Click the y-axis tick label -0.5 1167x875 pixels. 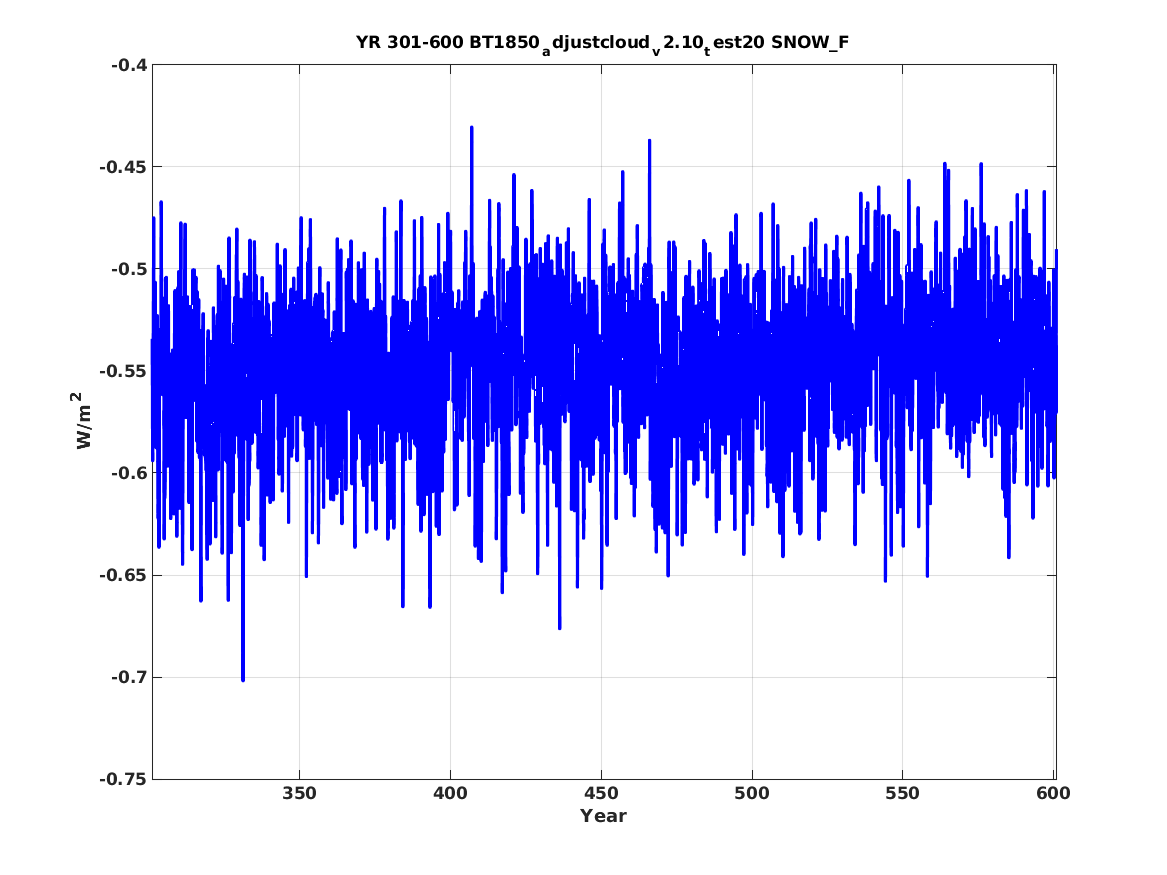[129, 269]
